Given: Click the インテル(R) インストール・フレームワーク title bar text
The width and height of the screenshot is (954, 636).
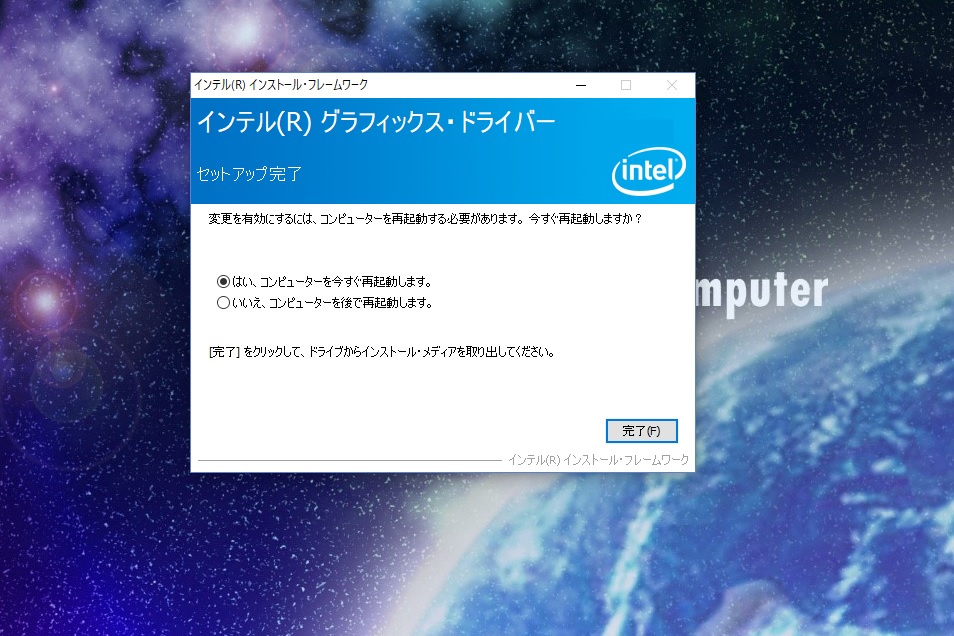Looking at the screenshot, I should coord(281,85).
